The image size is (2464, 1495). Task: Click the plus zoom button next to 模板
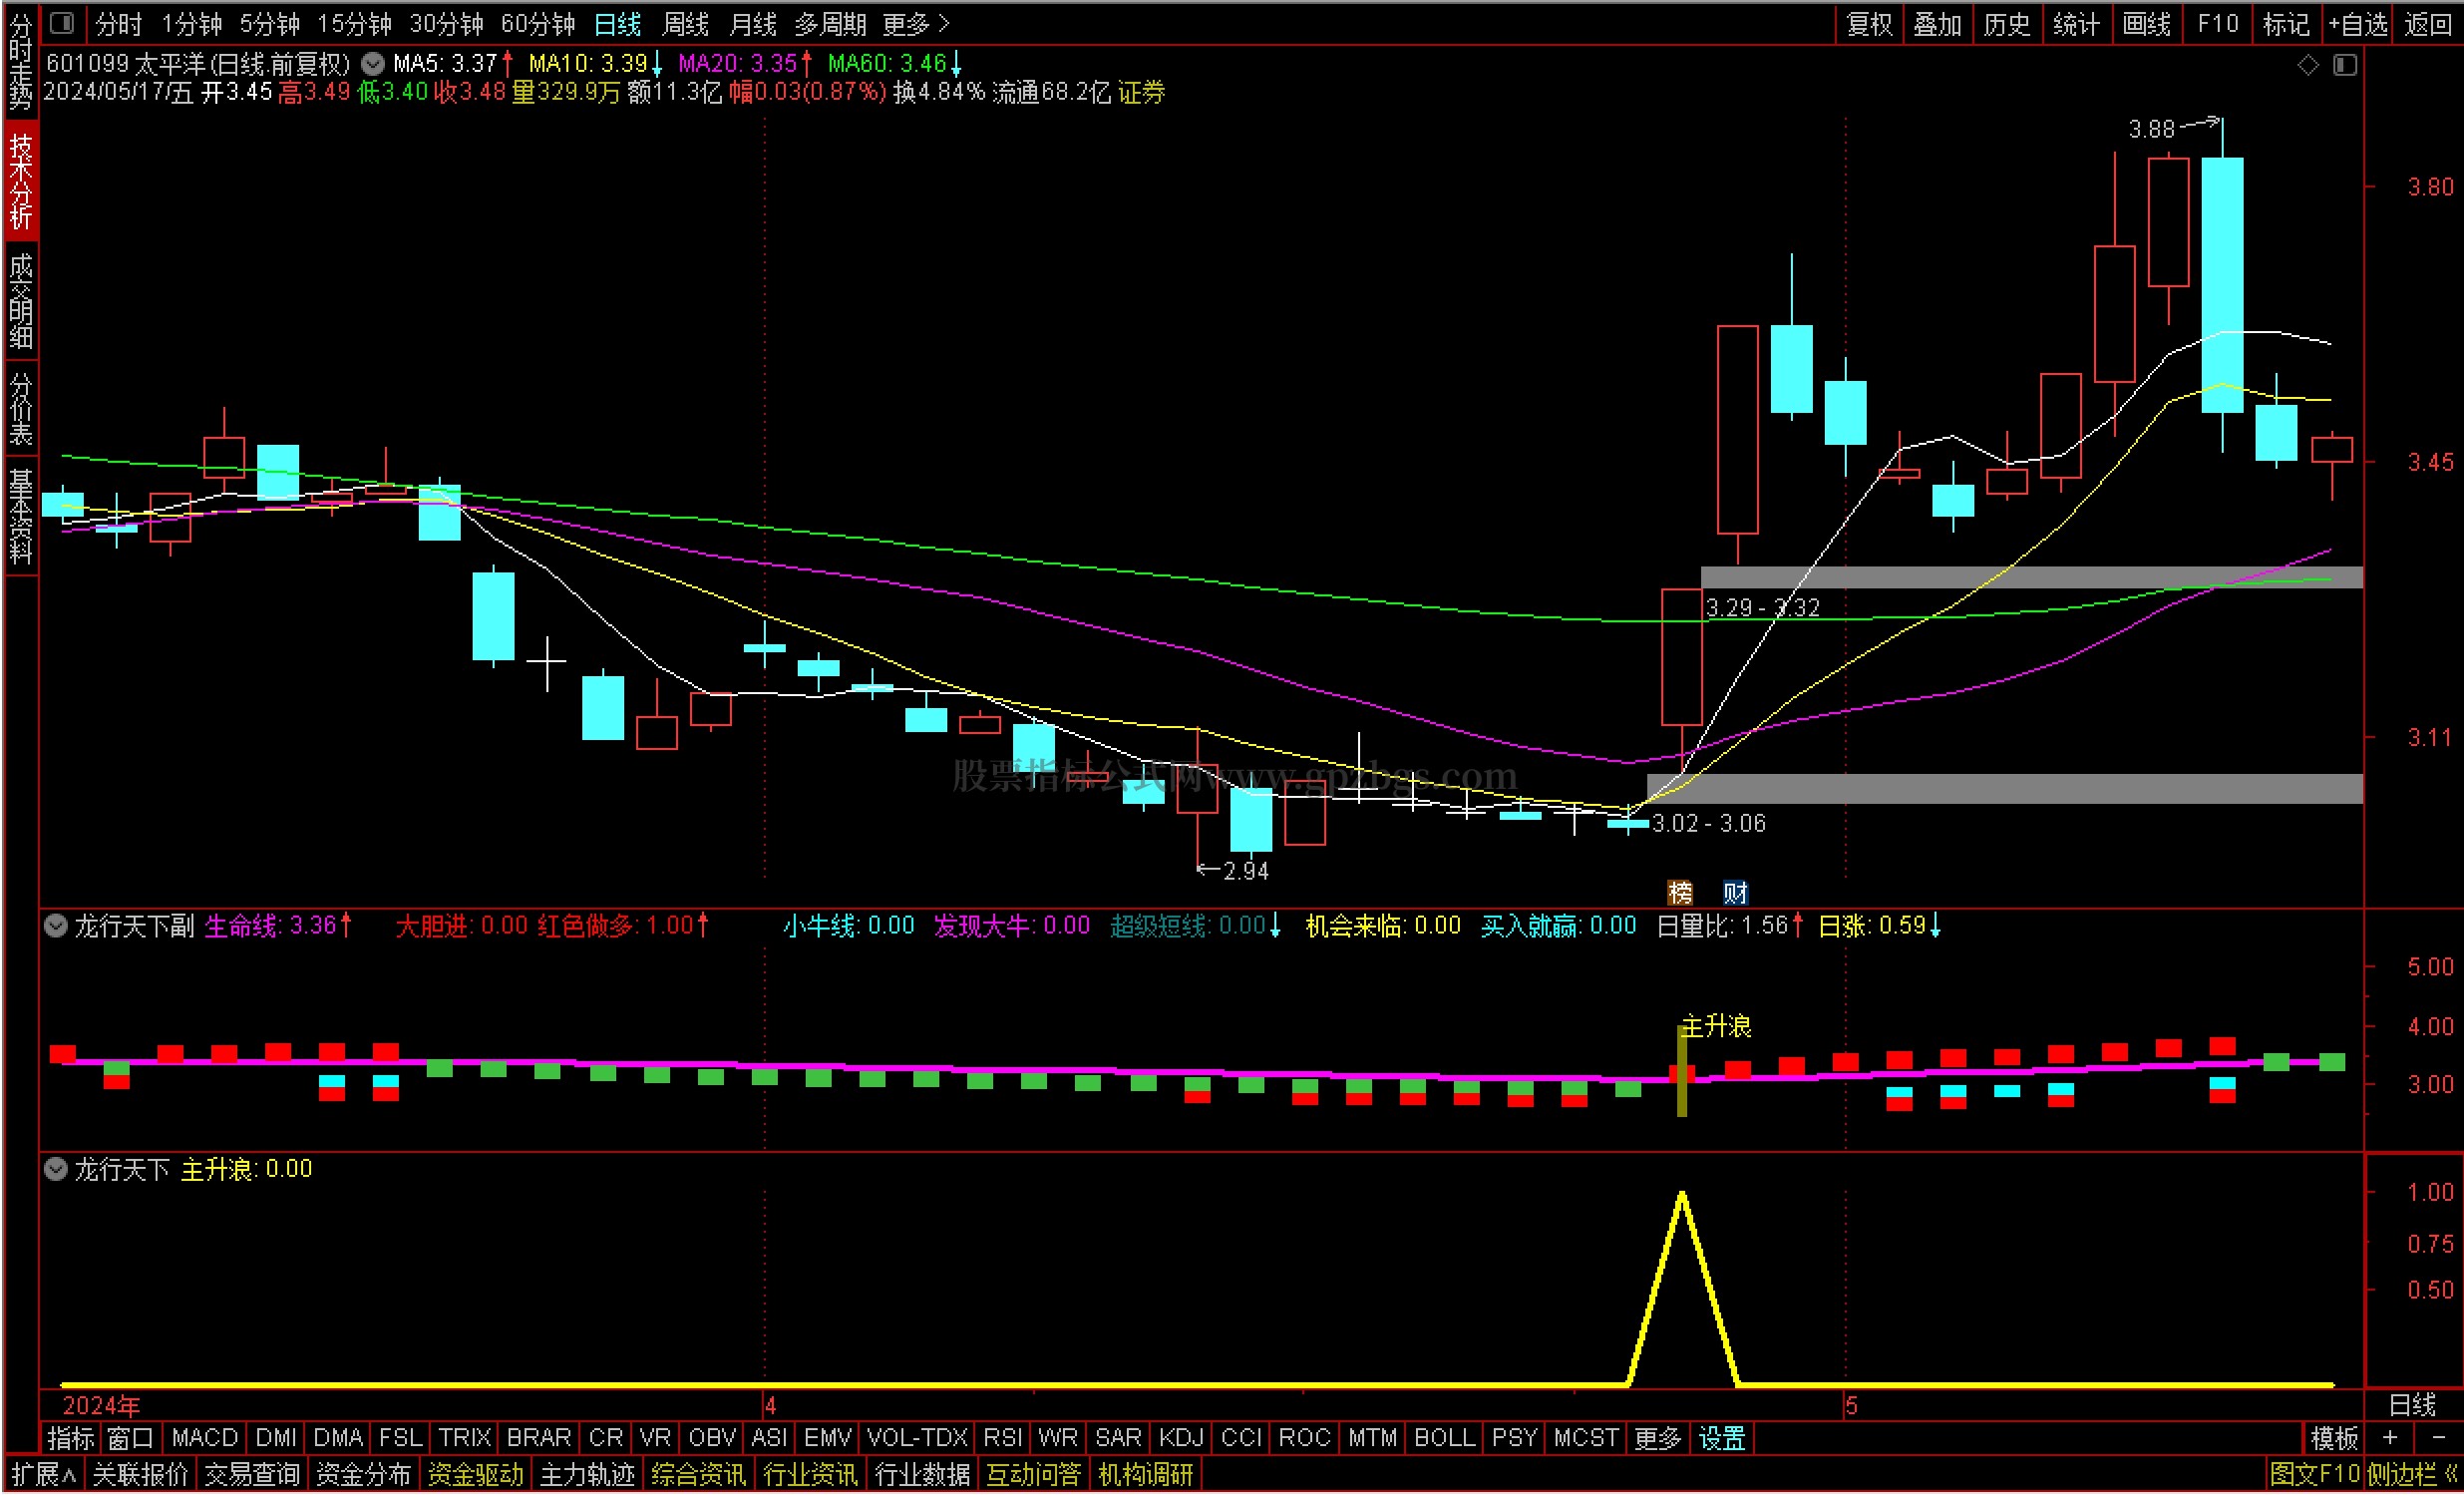[2390, 1438]
